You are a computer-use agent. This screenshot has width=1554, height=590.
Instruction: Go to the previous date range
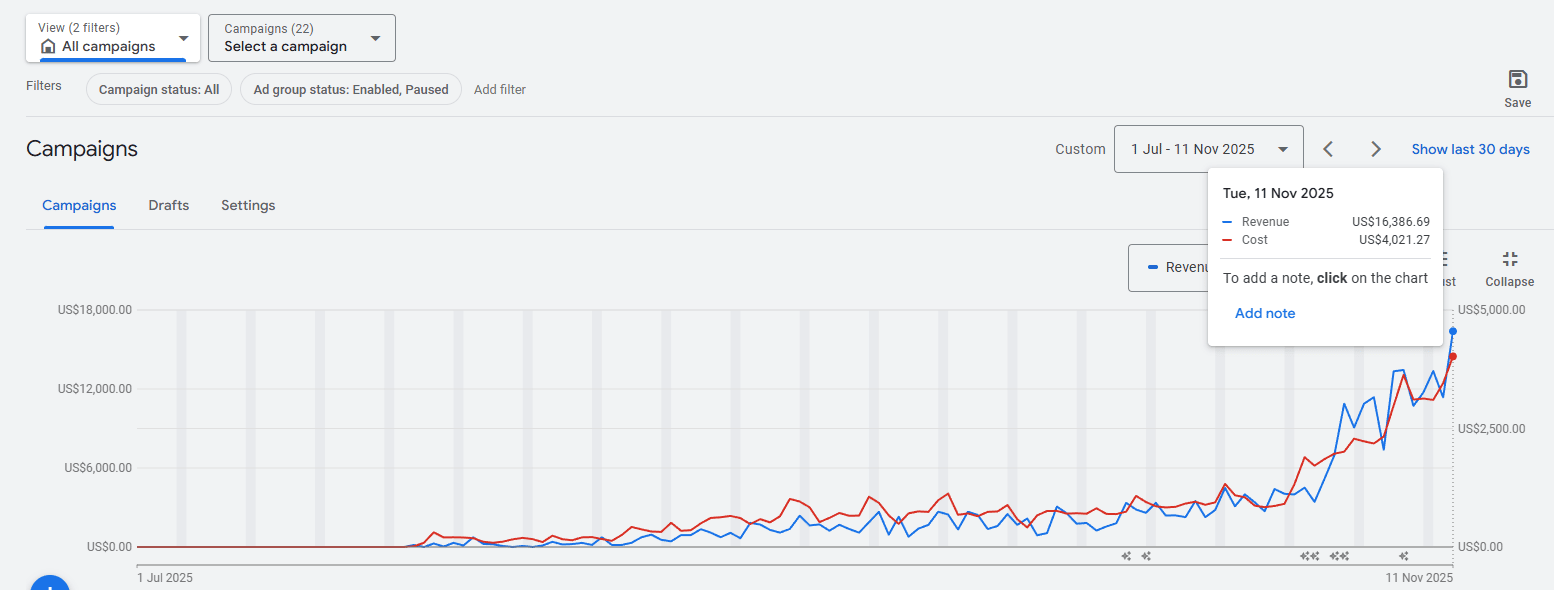click(1328, 149)
